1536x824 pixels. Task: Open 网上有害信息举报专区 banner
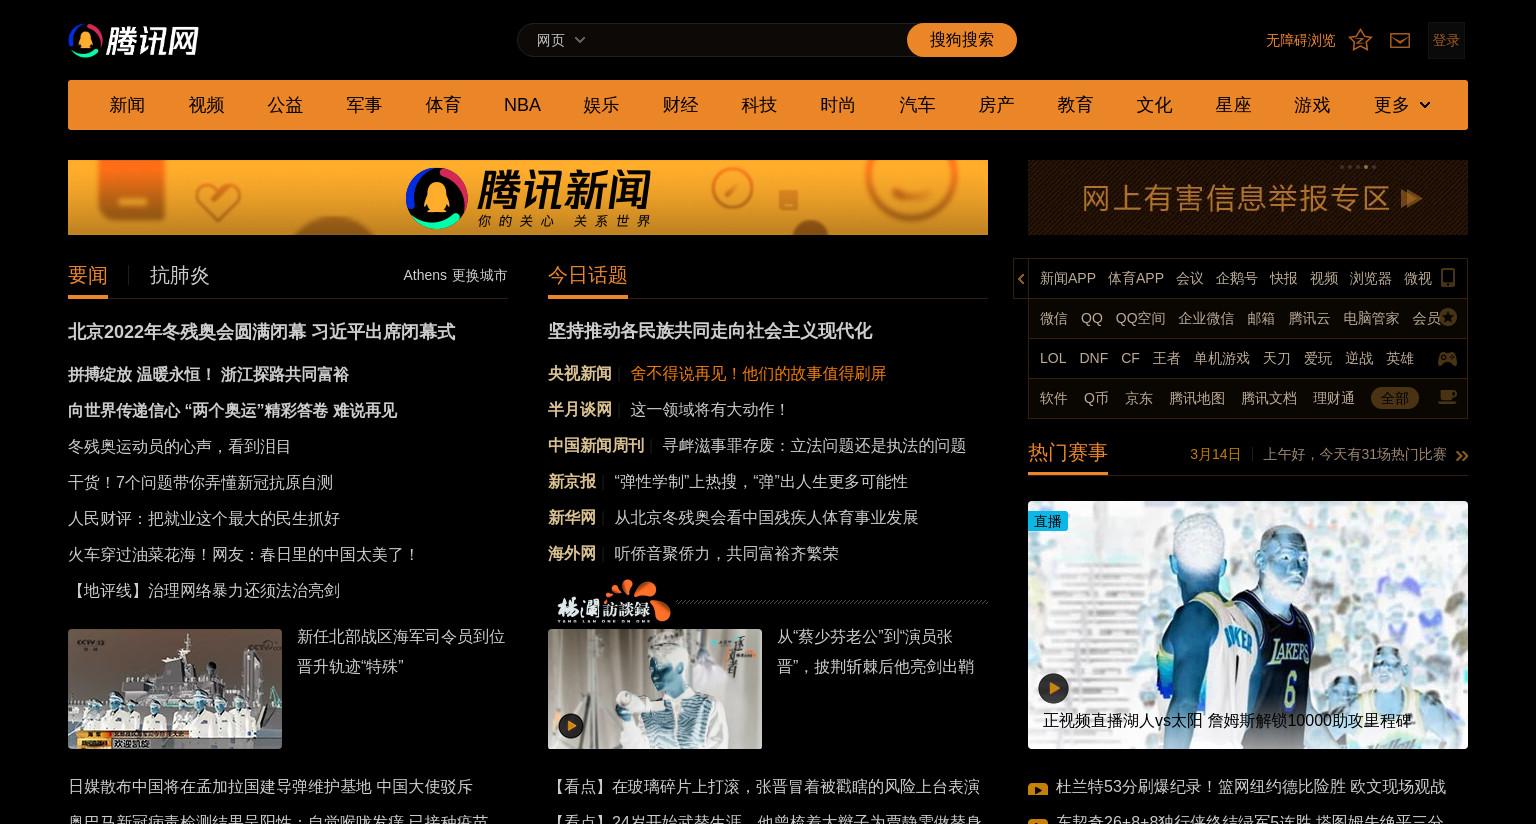[1248, 197]
